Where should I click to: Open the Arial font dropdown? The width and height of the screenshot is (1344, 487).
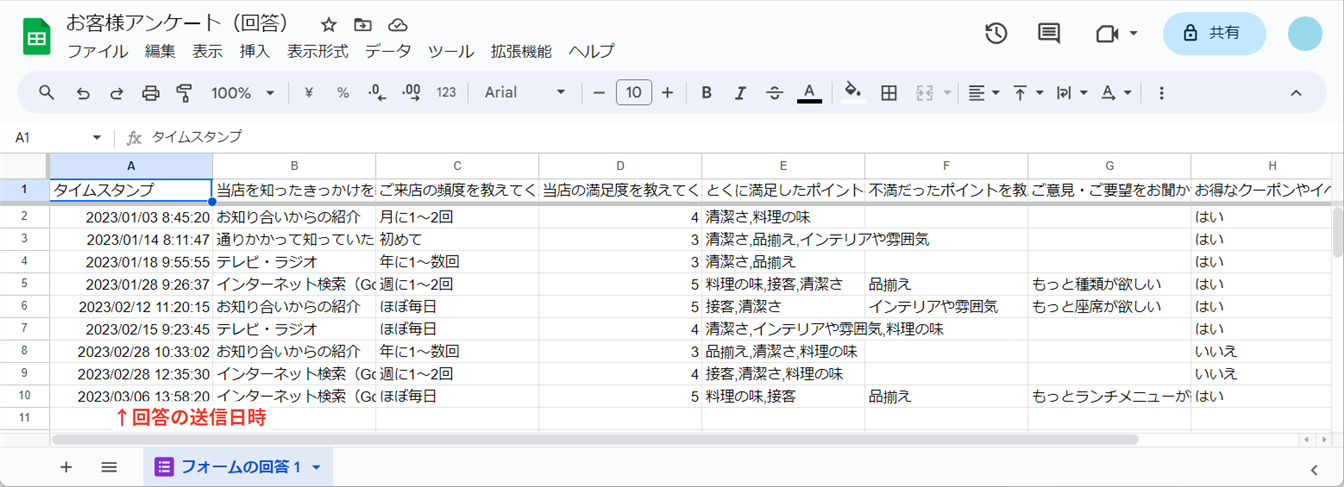524,93
